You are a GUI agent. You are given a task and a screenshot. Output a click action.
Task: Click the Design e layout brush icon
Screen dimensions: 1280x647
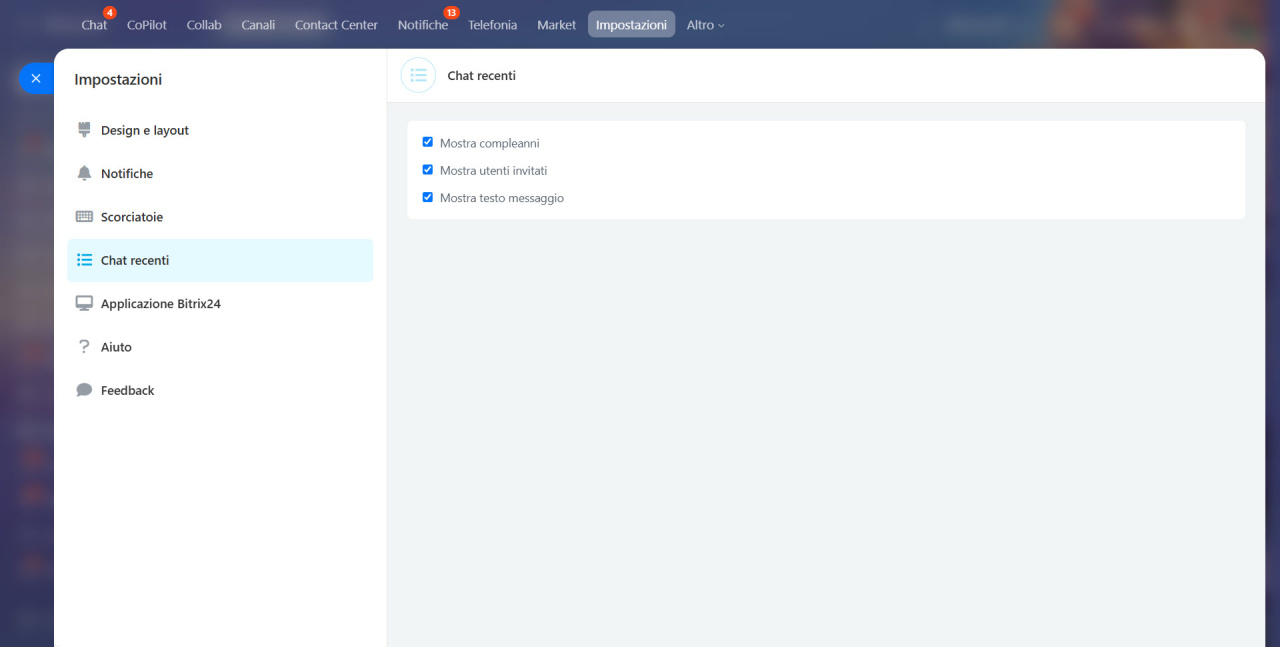[84, 130]
